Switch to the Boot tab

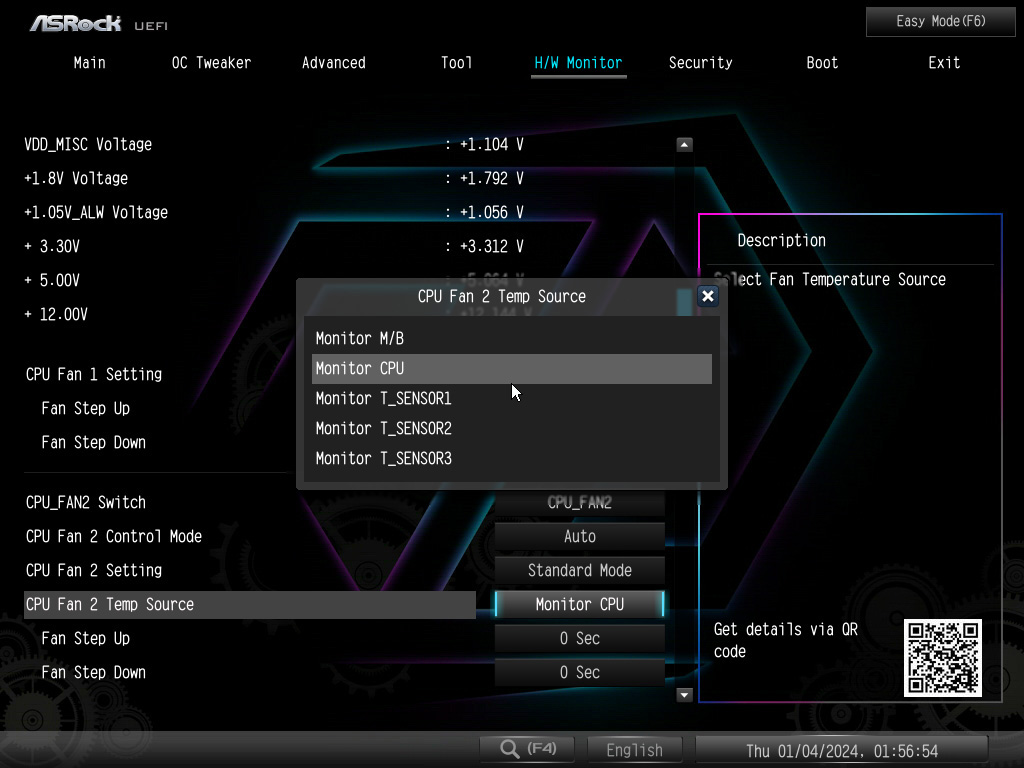coord(822,63)
